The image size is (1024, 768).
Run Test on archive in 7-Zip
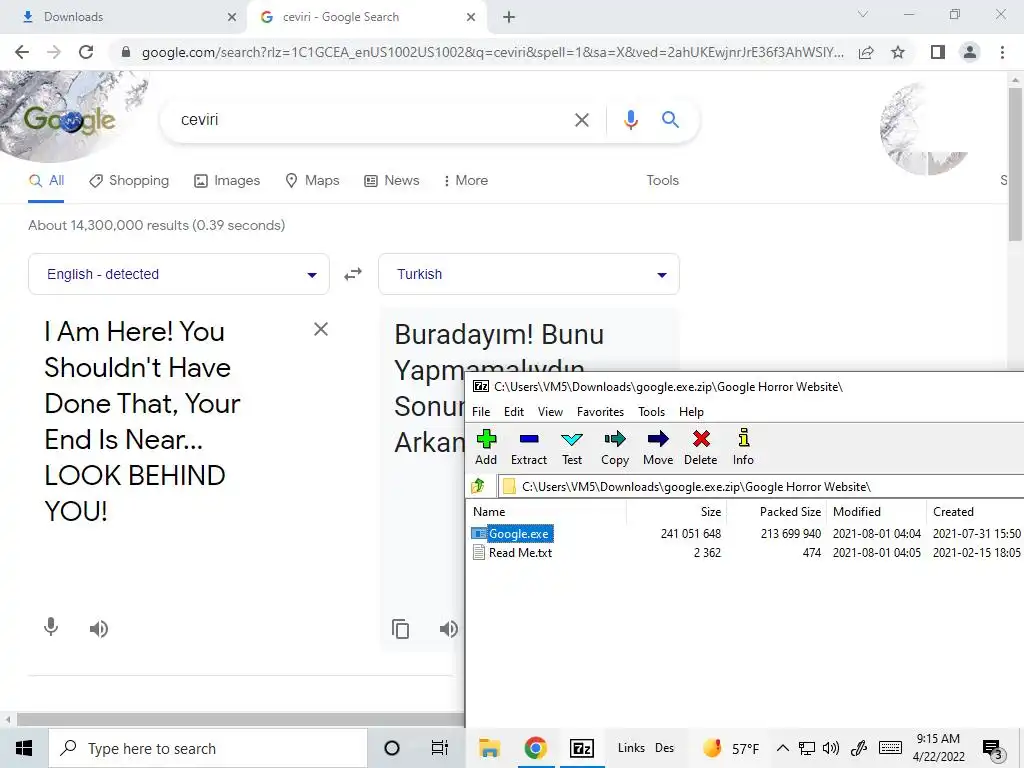[x=571, y=447]
